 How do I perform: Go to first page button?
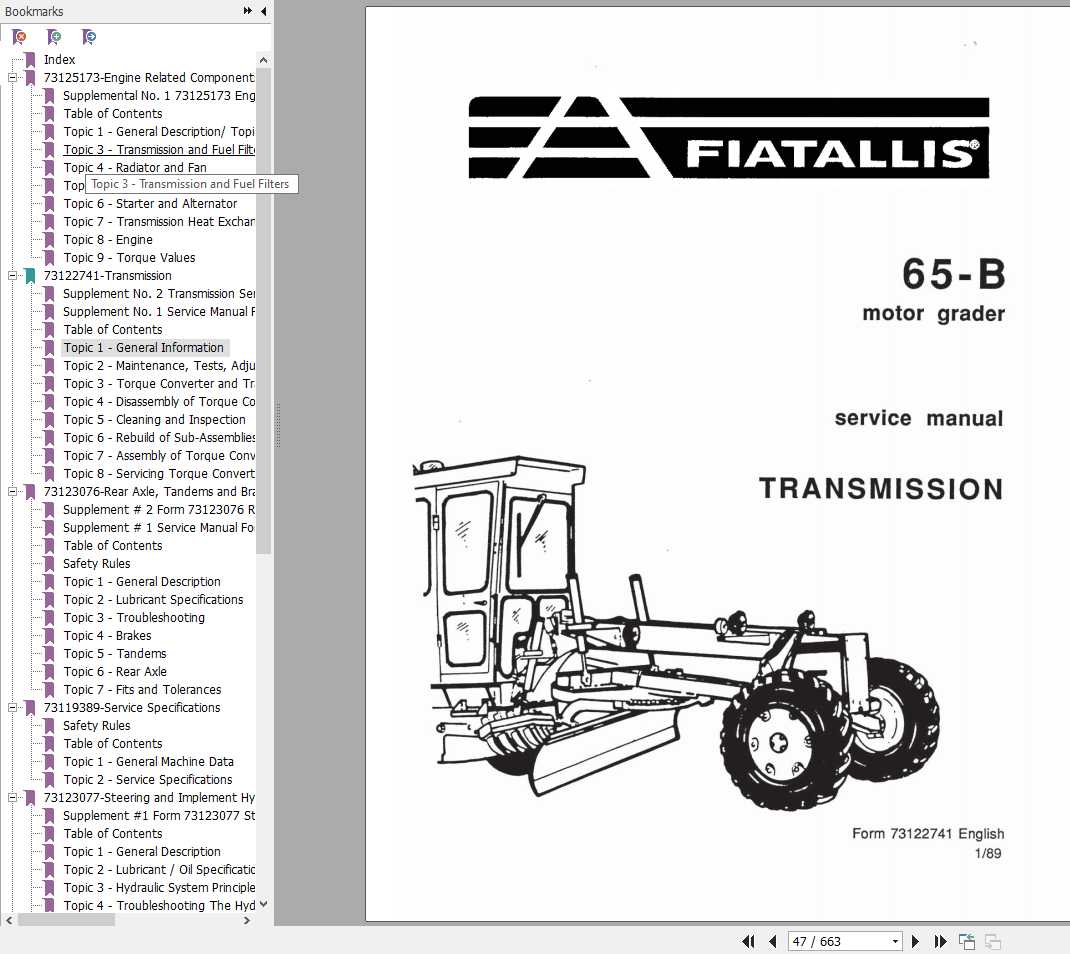tap(749, 942)
